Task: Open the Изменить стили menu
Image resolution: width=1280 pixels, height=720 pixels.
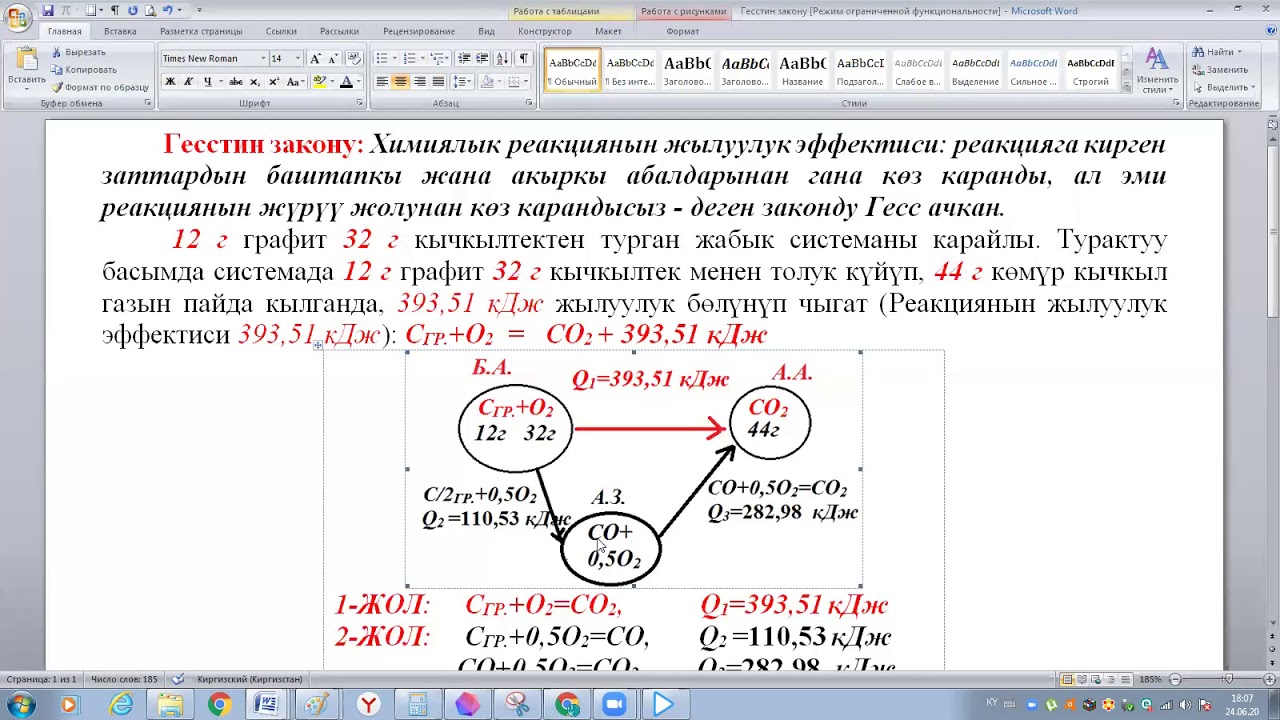Action: point(1157,70)
